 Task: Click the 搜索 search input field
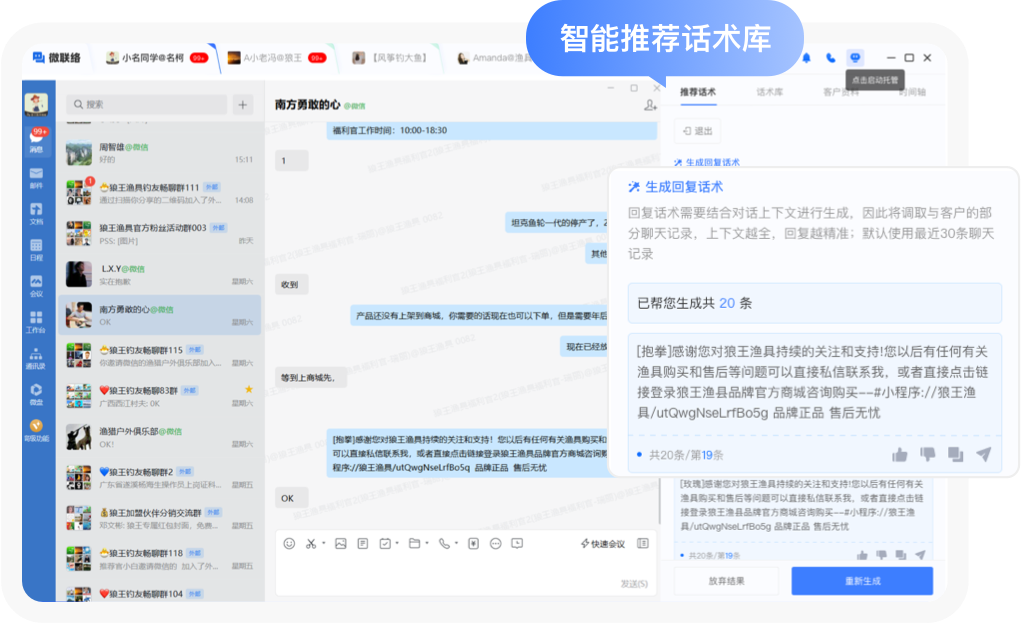pos(146,105)
